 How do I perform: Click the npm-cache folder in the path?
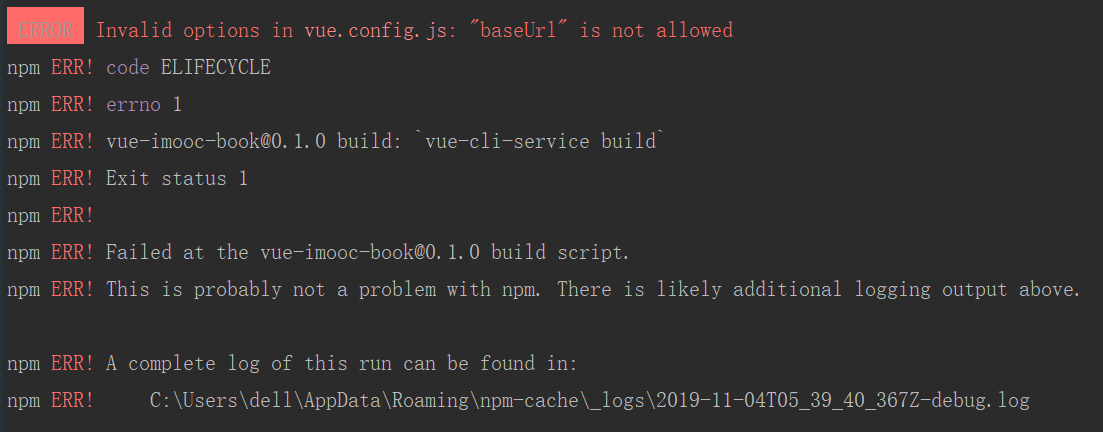[x=529, y=401]
